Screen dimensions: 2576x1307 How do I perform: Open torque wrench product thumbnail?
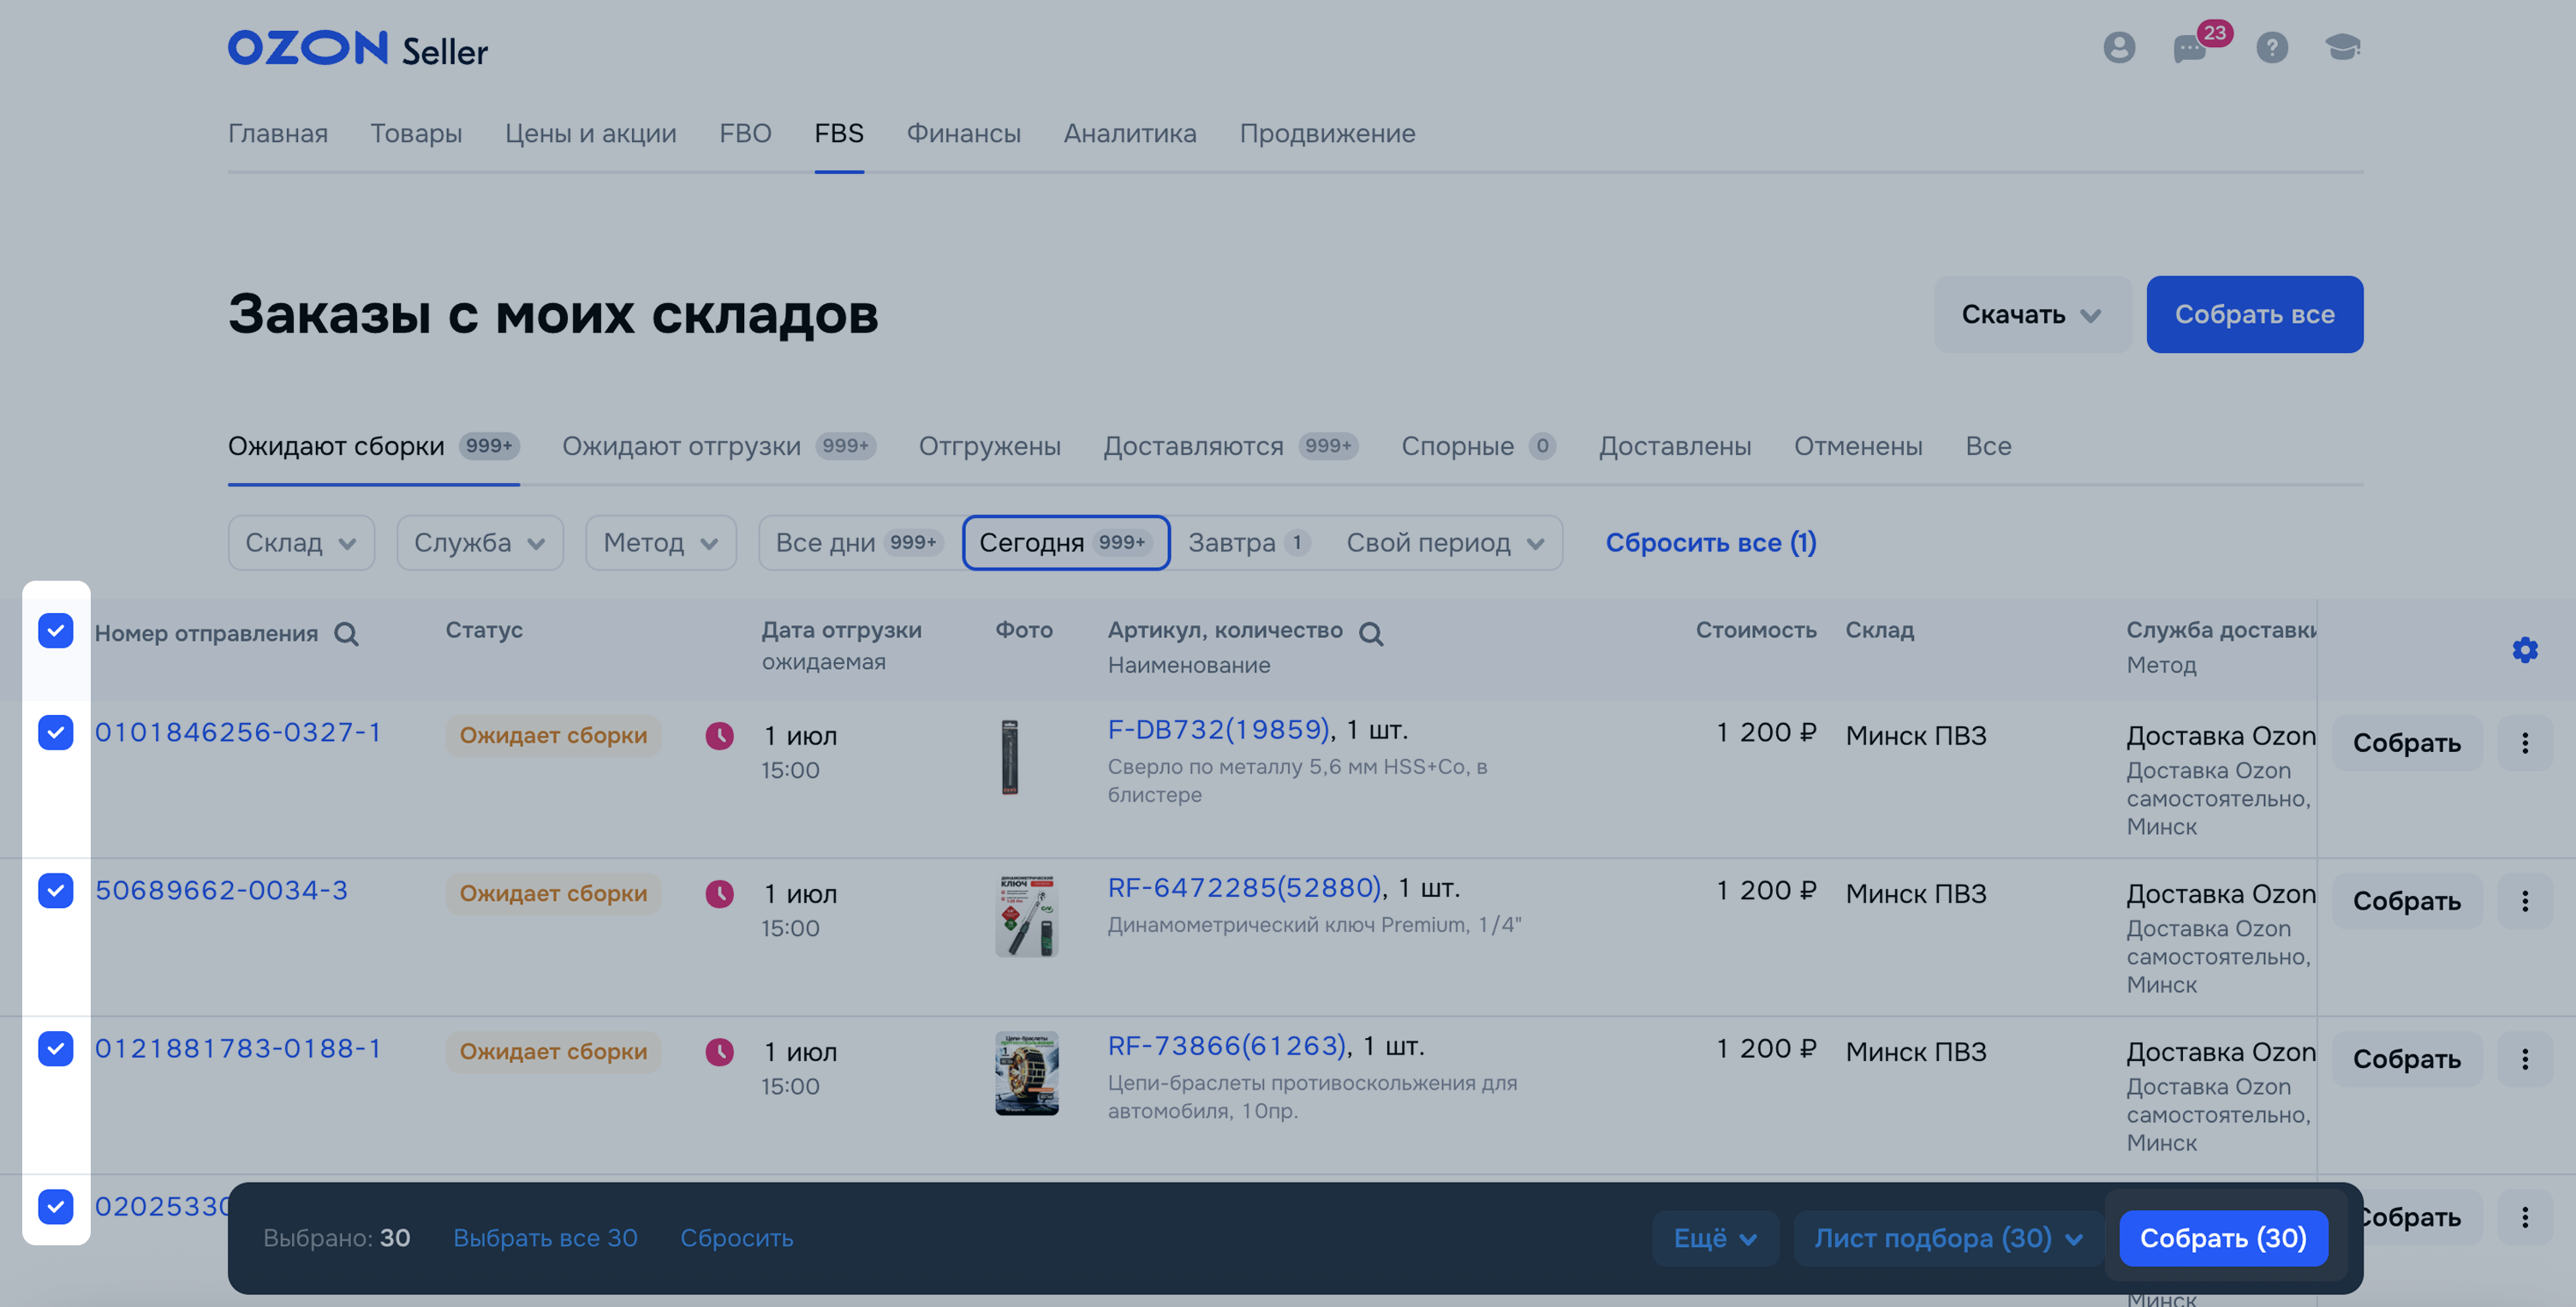tap(1027, 915)
